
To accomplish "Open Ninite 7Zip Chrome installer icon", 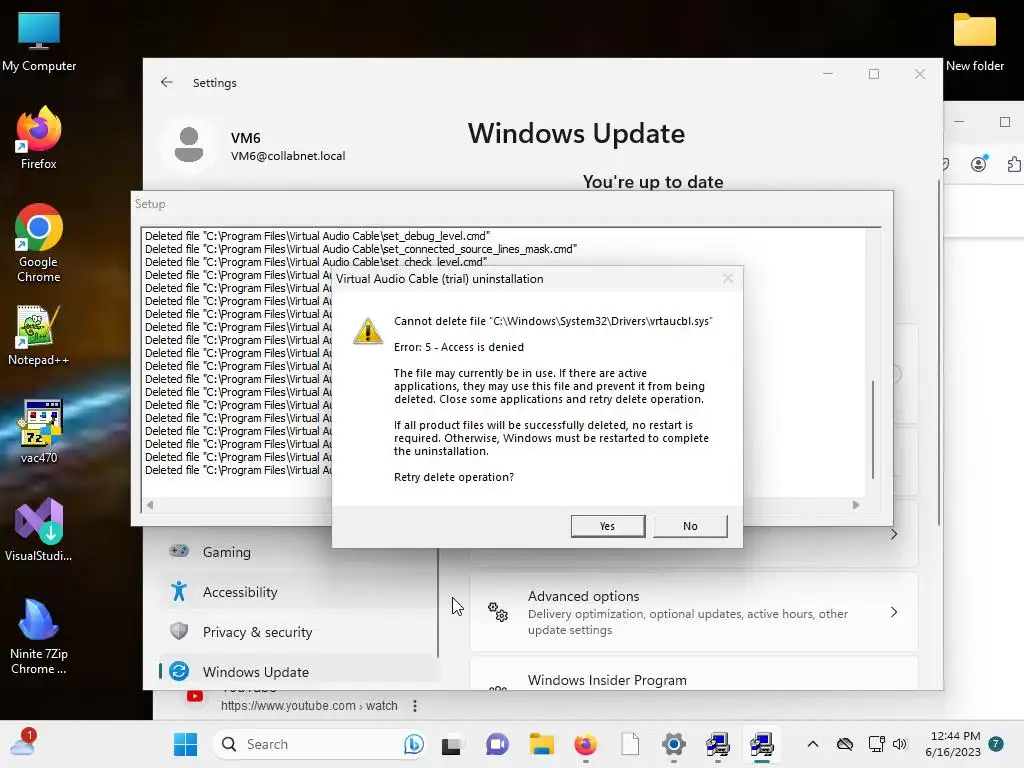I will (39, 636).
